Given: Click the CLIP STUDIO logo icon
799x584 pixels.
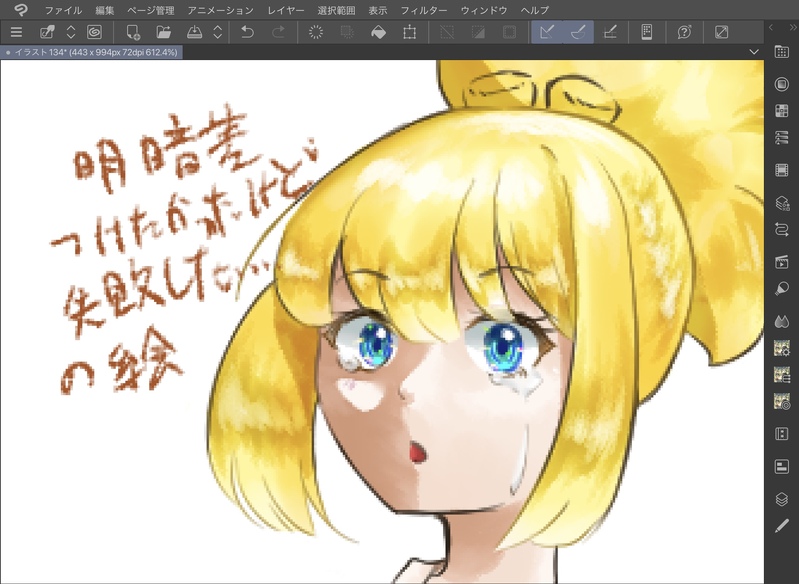Looking at the screenshot, I should [x=21, y=10].
